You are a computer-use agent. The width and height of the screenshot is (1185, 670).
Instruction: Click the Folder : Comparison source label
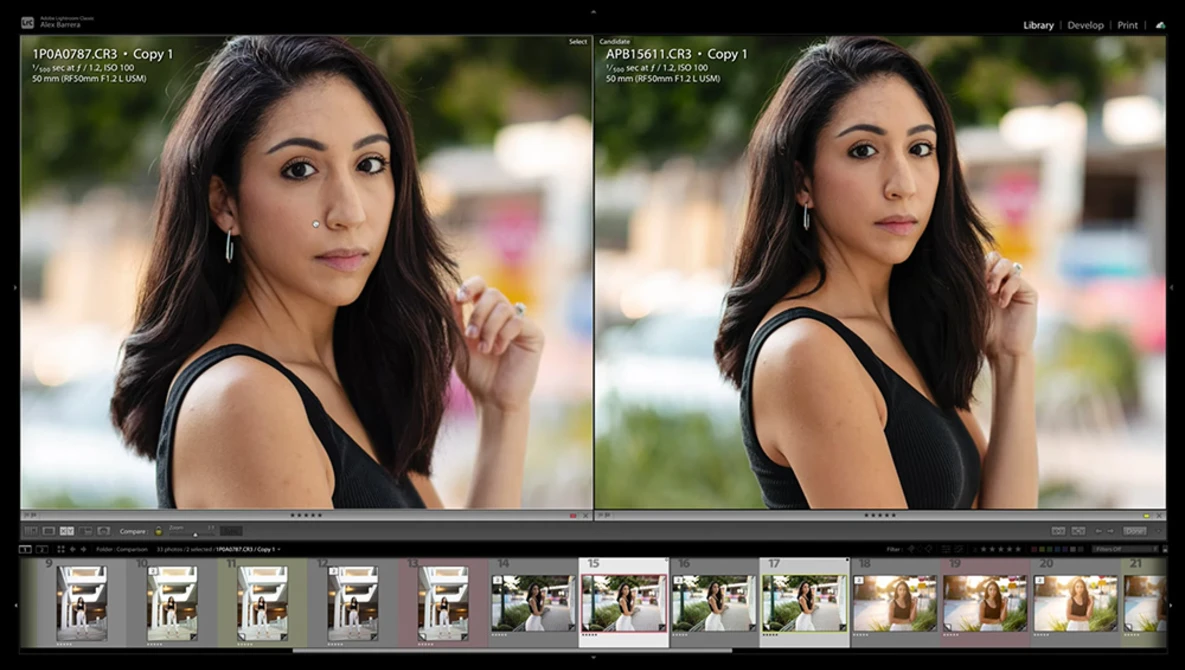122,549
